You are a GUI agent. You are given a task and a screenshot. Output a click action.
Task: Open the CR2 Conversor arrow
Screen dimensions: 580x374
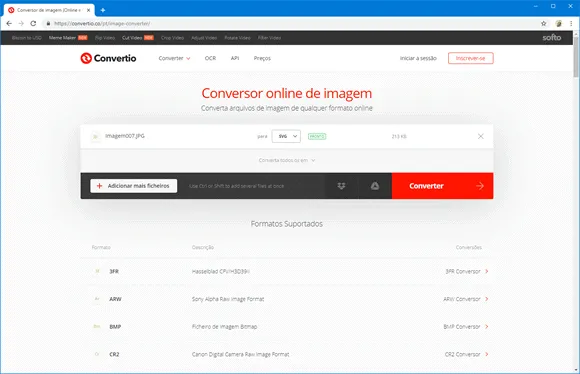487,354
